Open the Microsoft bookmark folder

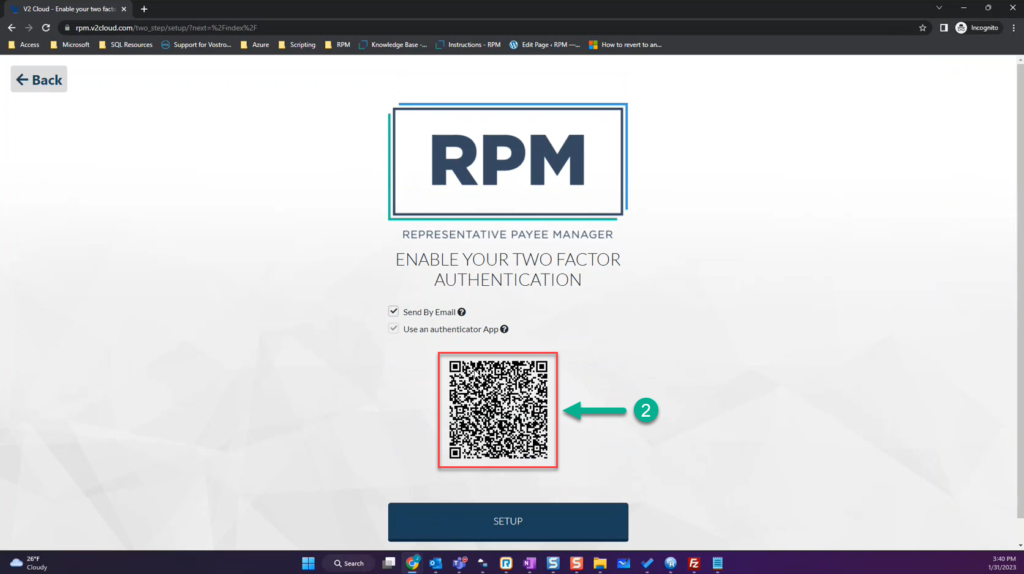click(x=70, y=45)
